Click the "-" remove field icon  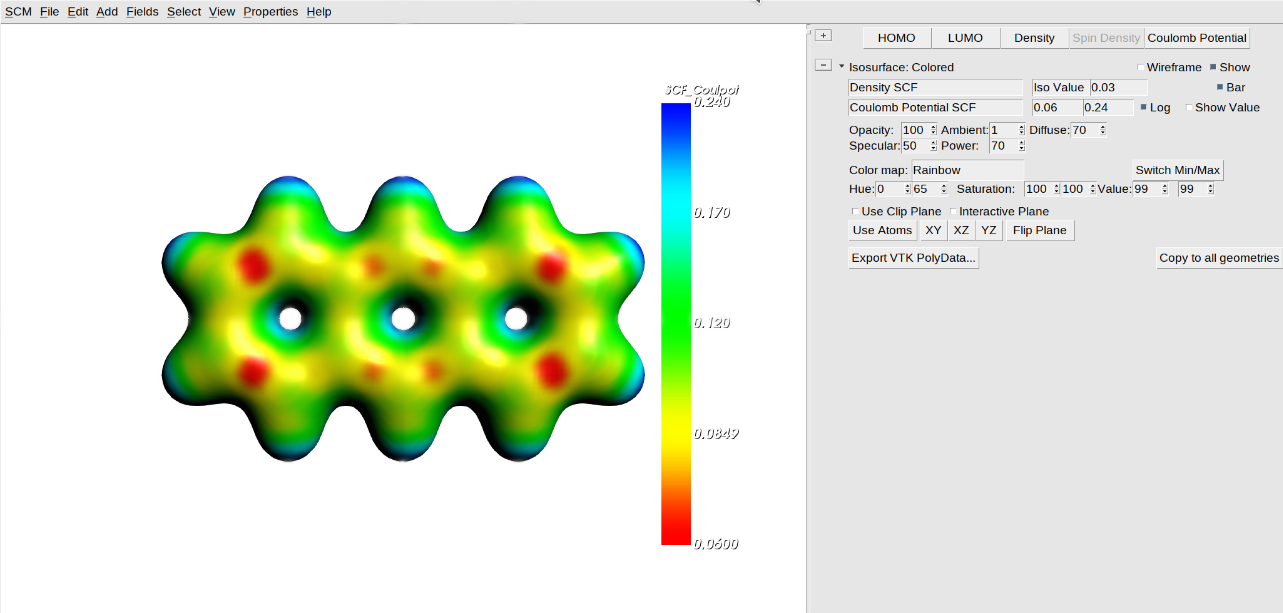pyautogui.click(x=823, y=64)
